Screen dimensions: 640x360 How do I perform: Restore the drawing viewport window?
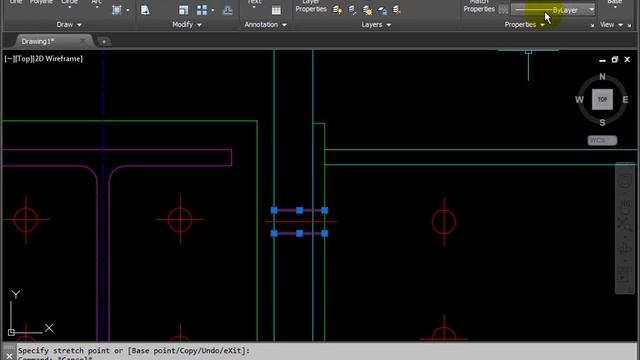615,60
